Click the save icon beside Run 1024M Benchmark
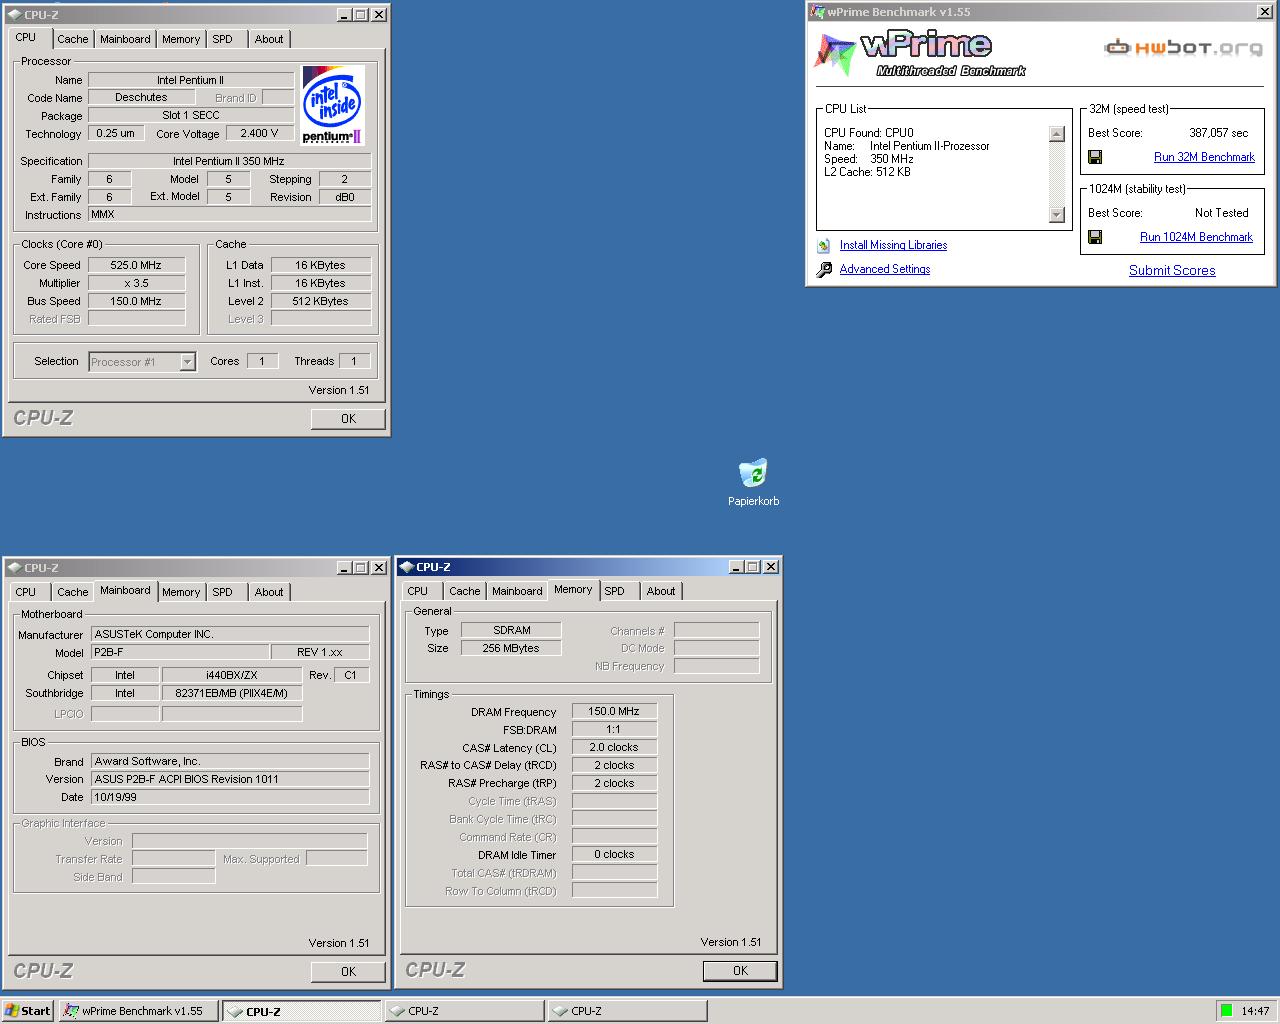Image resolution: width=1280 pixels, height=1024 pixels. click(x=1095, y=237)
